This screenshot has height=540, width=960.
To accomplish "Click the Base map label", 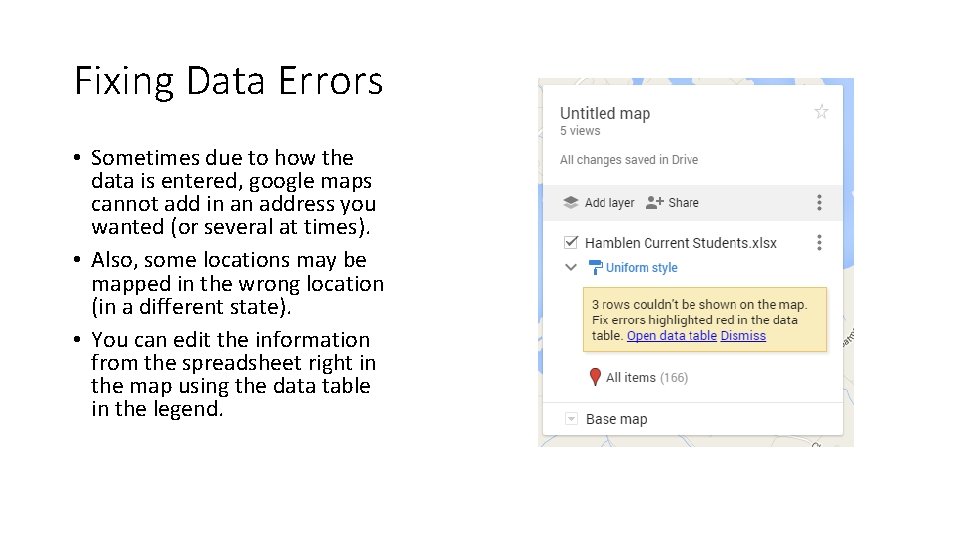I will point(617,419).
